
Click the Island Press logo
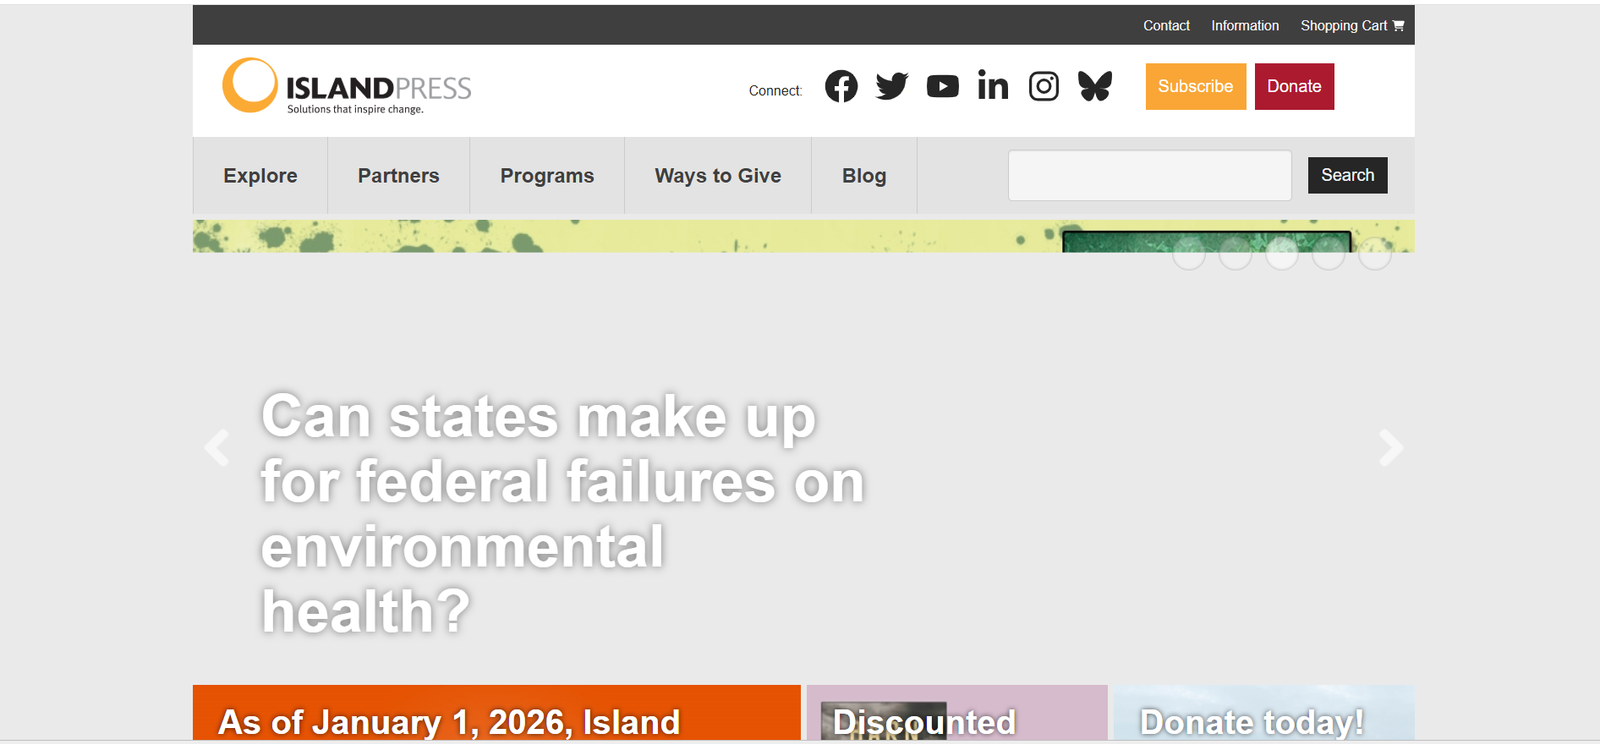click(347, 86)
